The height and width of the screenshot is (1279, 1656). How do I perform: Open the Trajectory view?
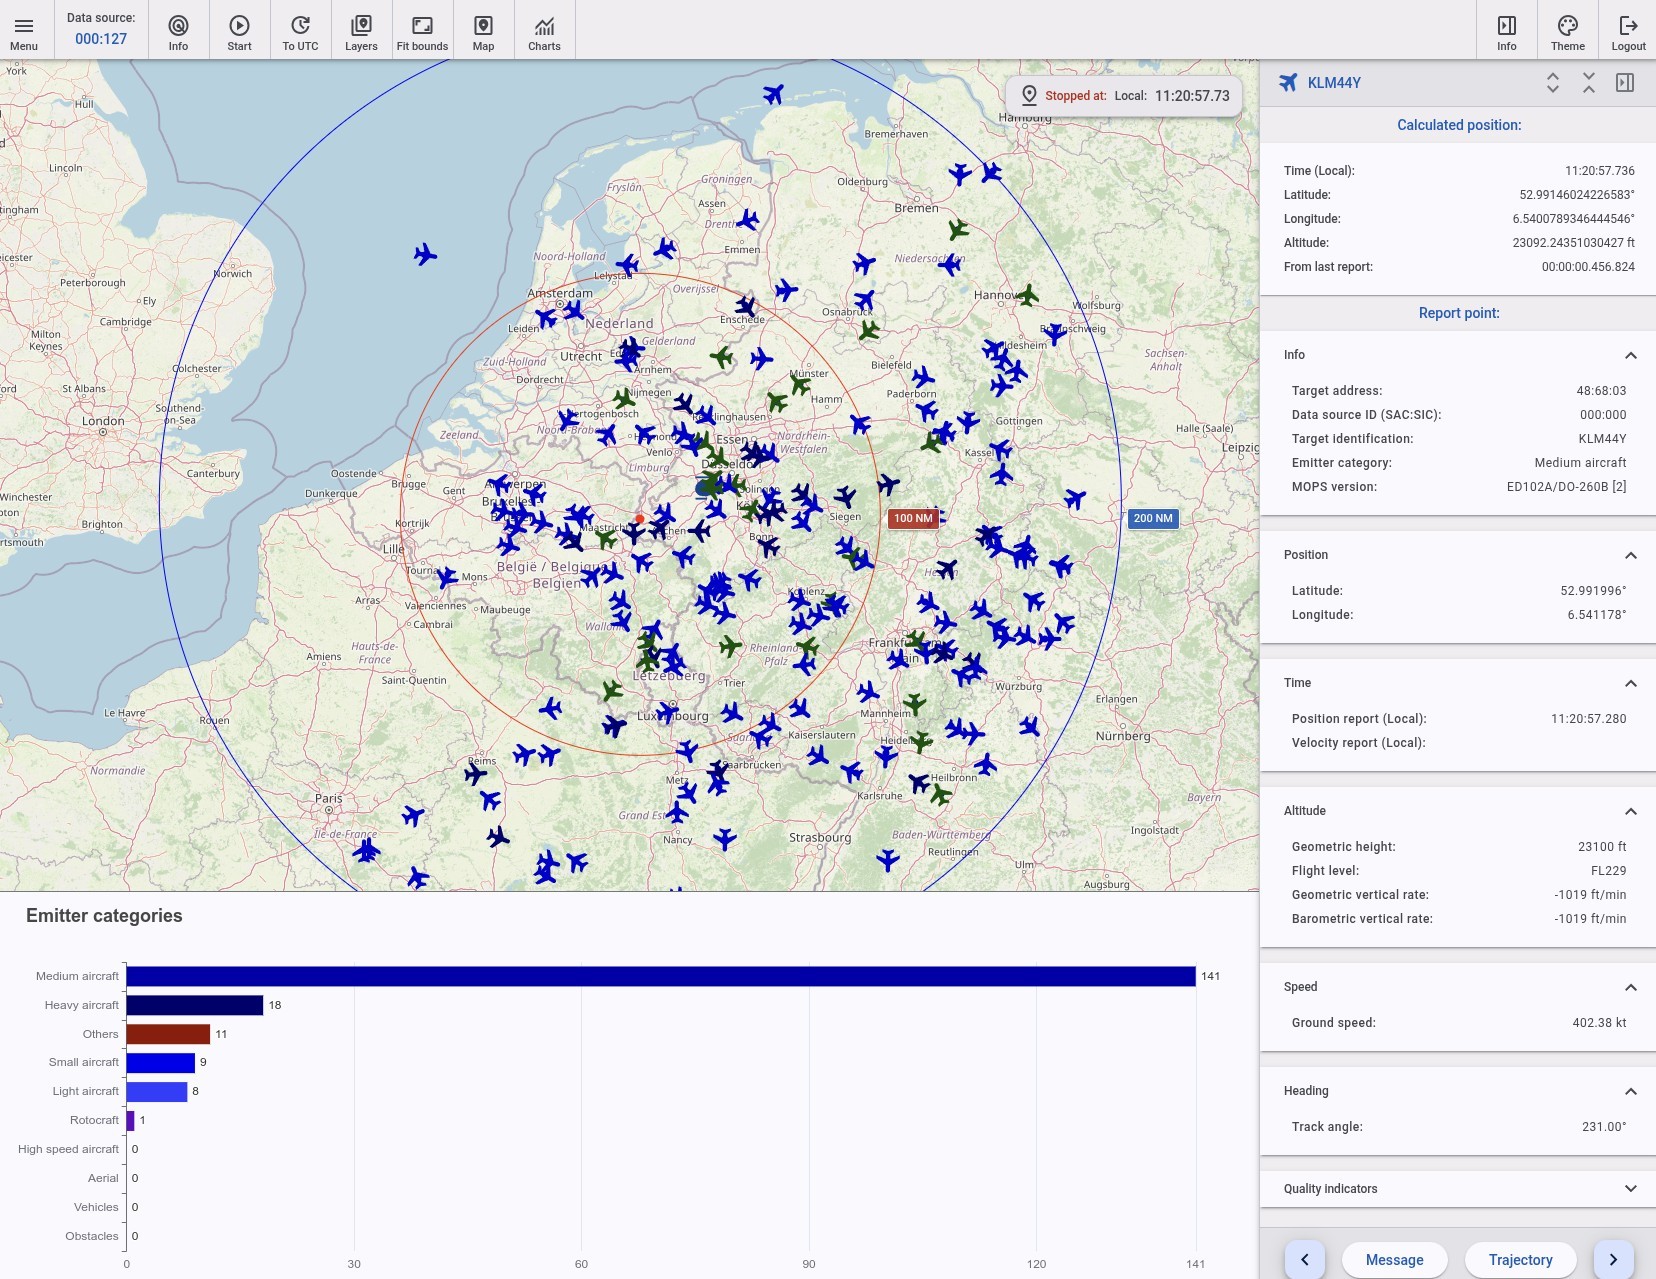coord(1520,1260)
